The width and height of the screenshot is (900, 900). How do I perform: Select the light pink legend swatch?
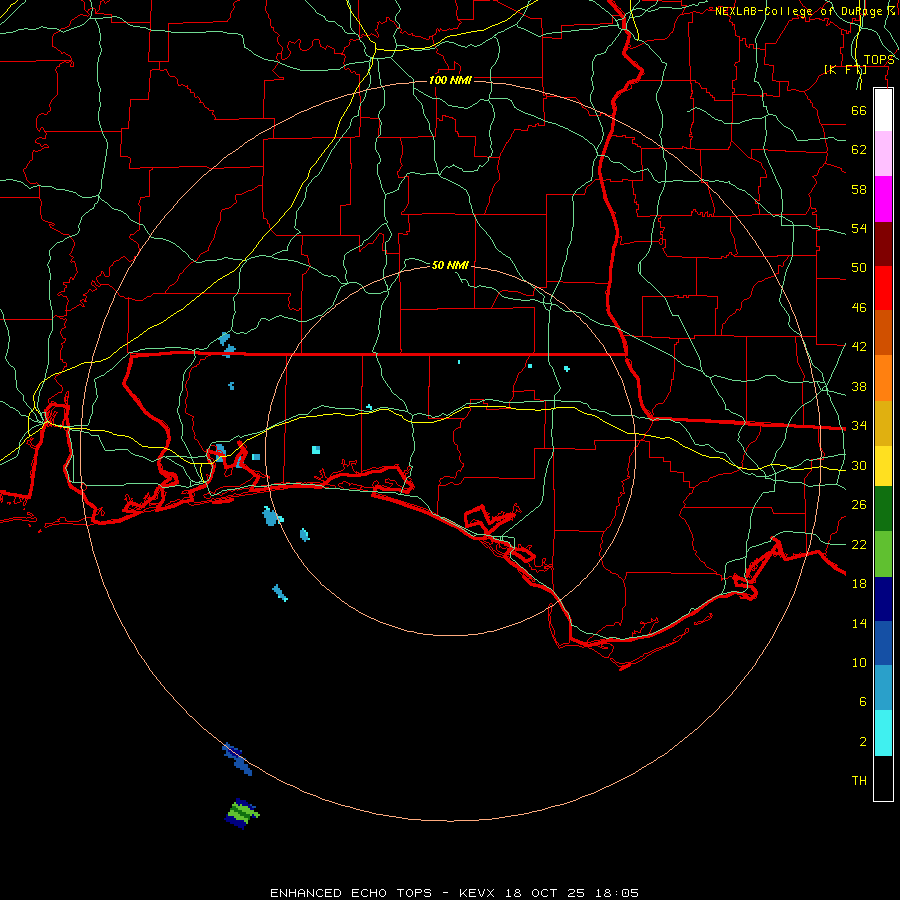tap(883, 154)
